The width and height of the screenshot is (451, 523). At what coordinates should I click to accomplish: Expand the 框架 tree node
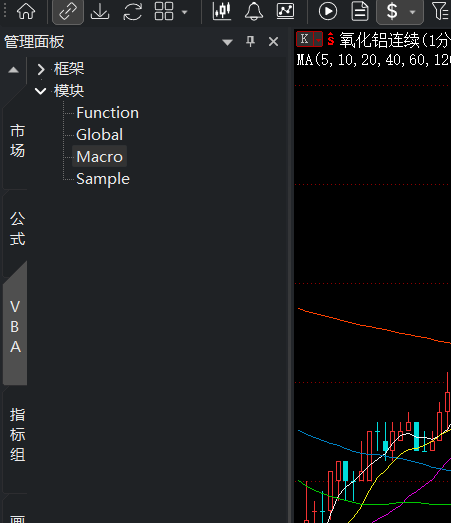(x=41, y=69)
